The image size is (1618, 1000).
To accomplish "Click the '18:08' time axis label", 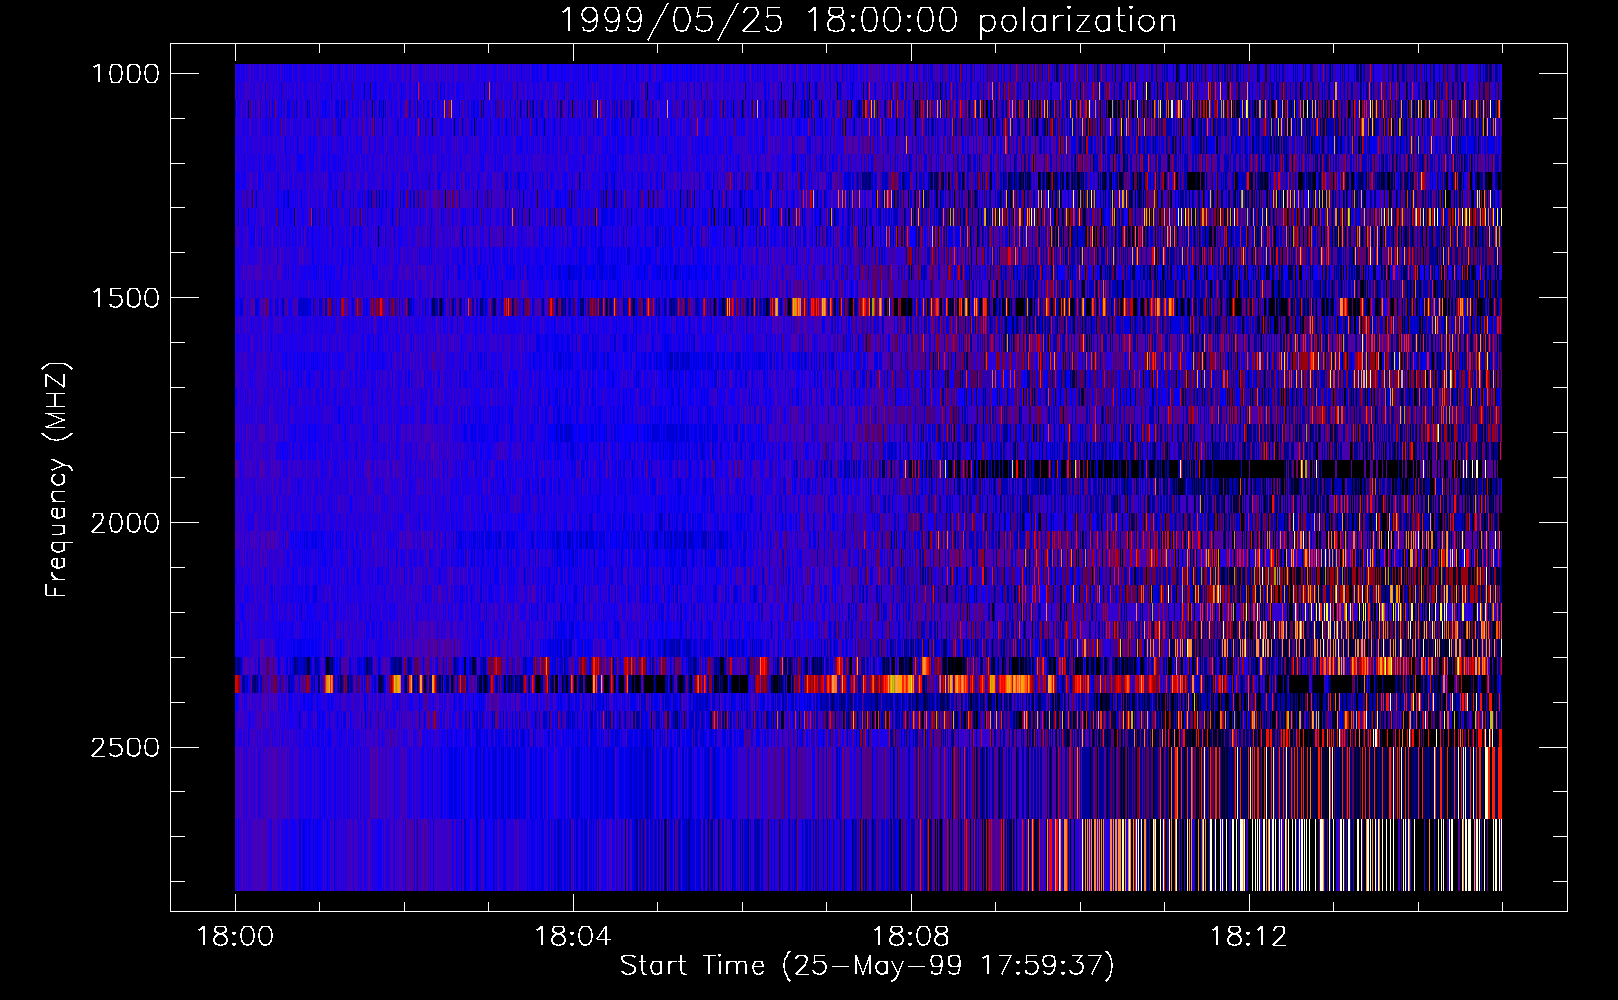I will coord(911,937).
